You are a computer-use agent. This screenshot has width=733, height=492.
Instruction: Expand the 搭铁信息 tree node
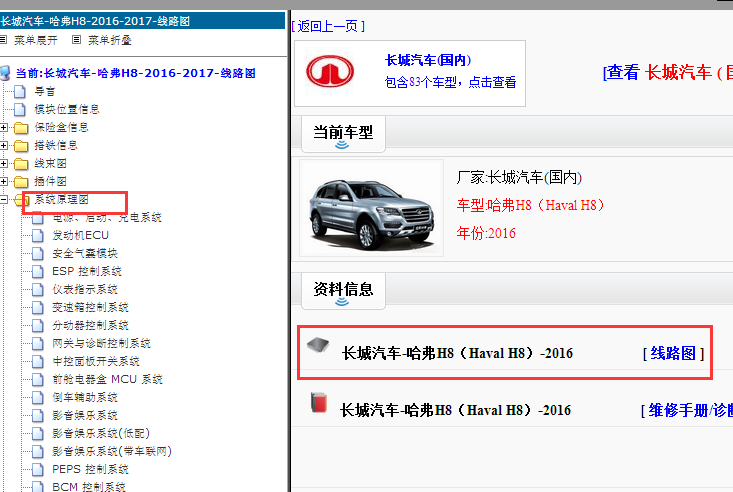pyautogui.click(x=3, y=146)
